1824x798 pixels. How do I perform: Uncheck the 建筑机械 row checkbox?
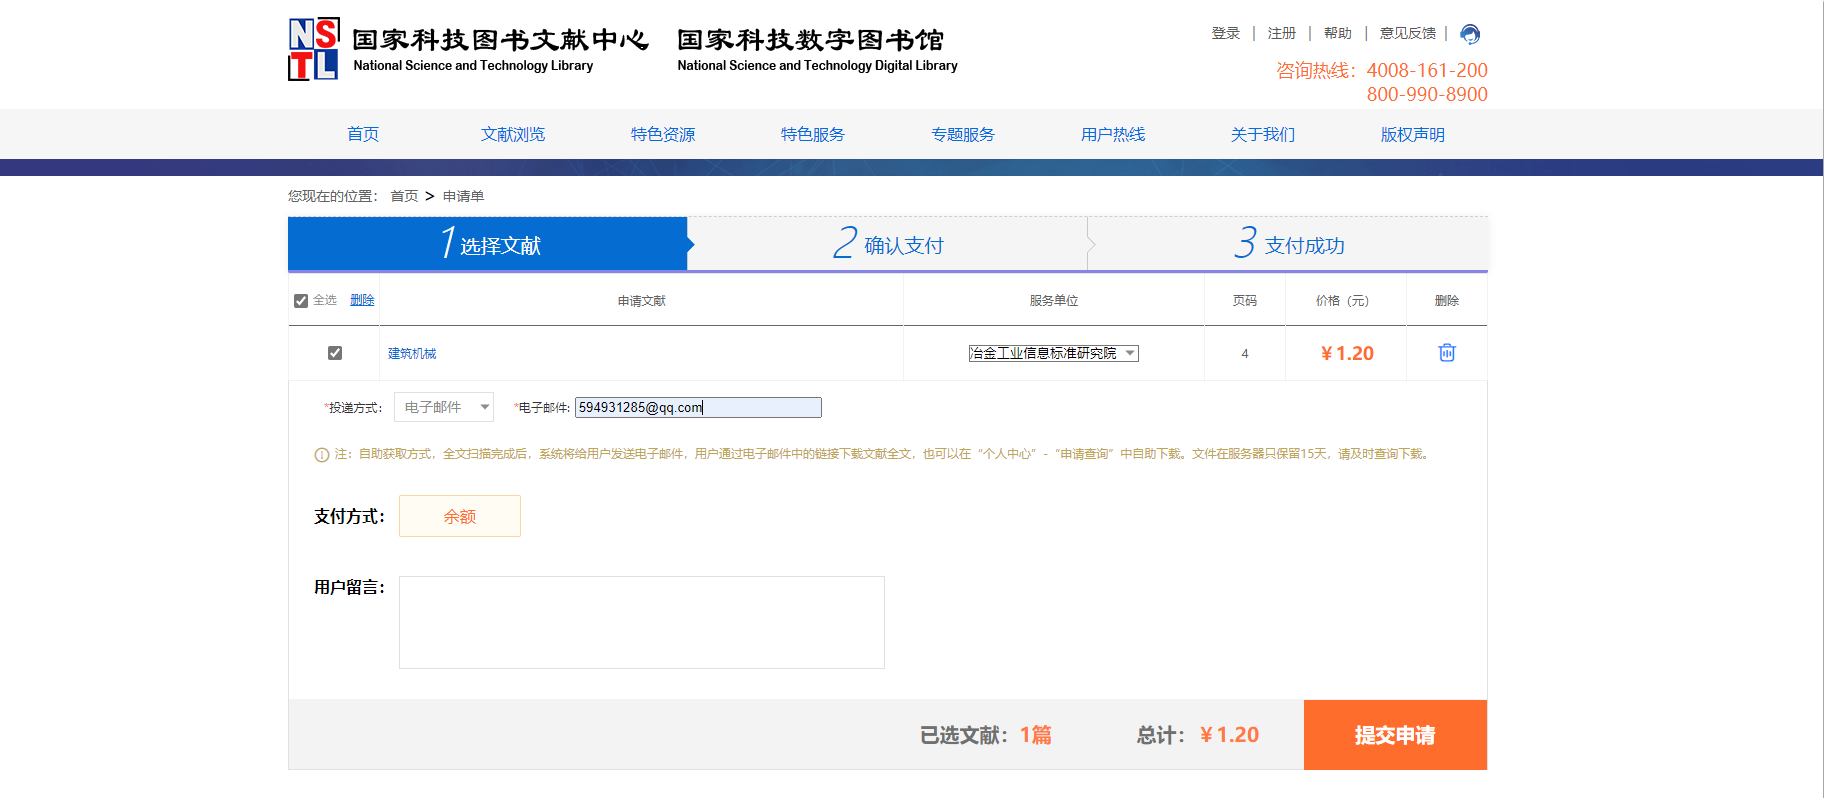[x=335, y=353]
